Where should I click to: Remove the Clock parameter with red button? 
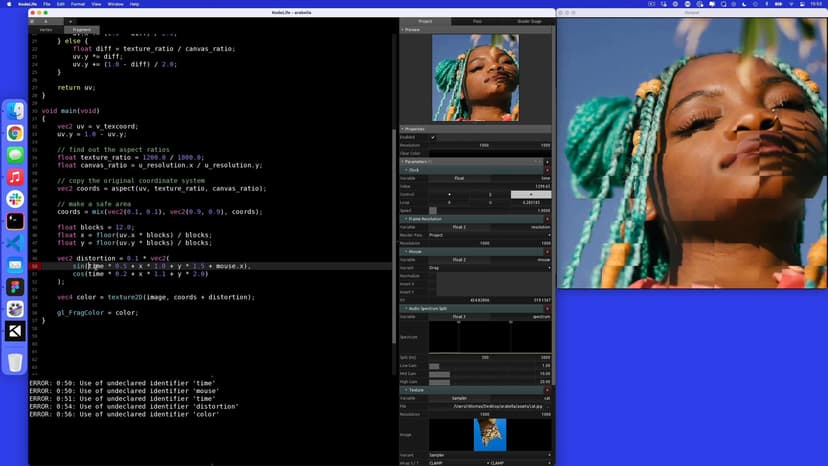click(x=547, y=170)
